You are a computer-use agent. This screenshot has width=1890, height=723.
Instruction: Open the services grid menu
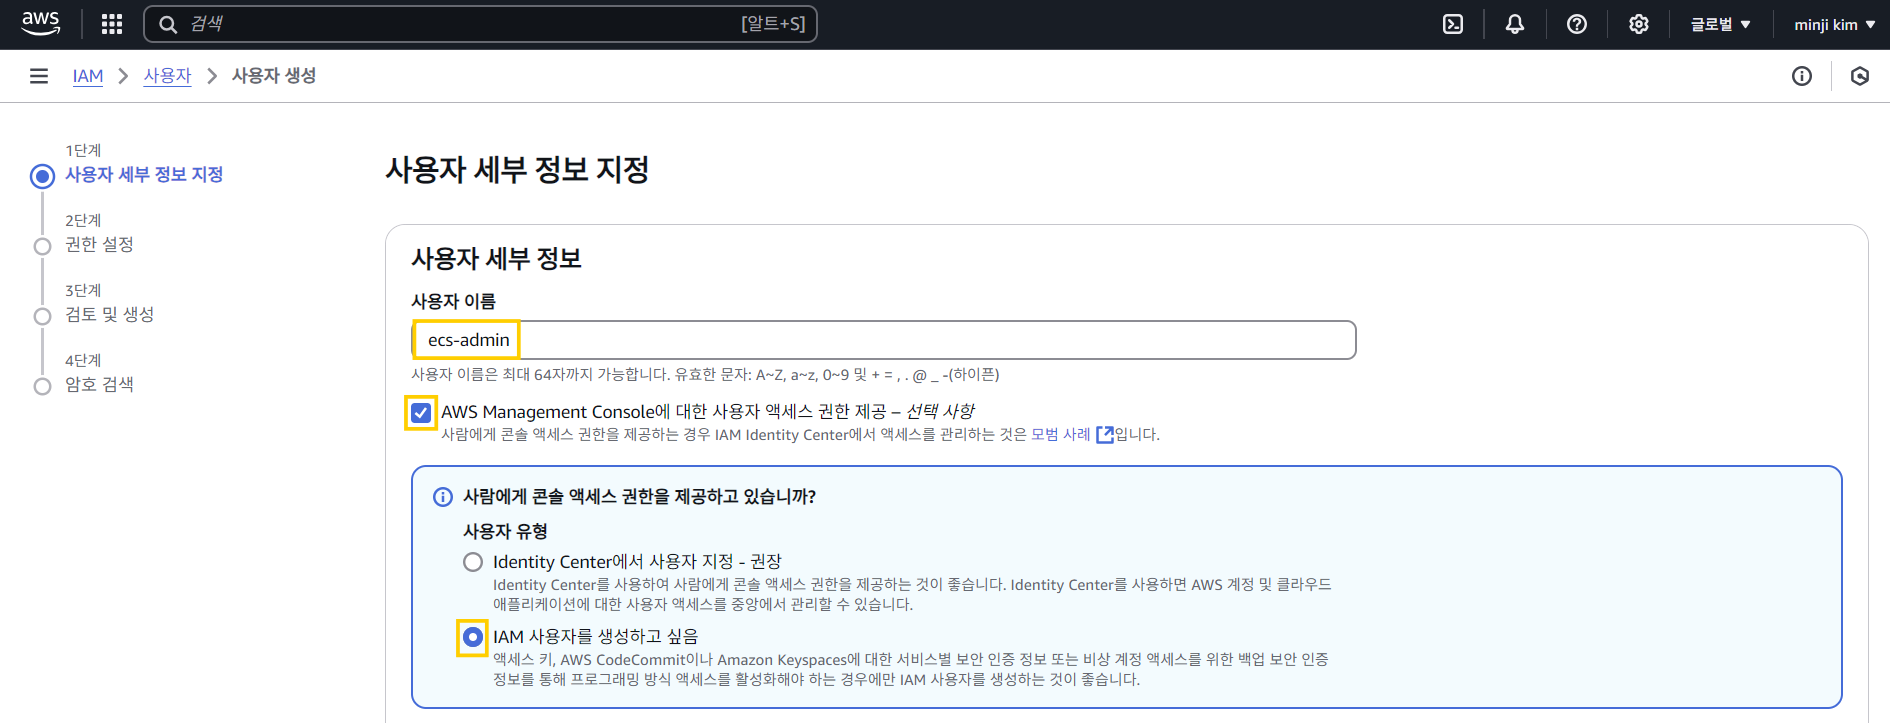click(x=112, y=24)
